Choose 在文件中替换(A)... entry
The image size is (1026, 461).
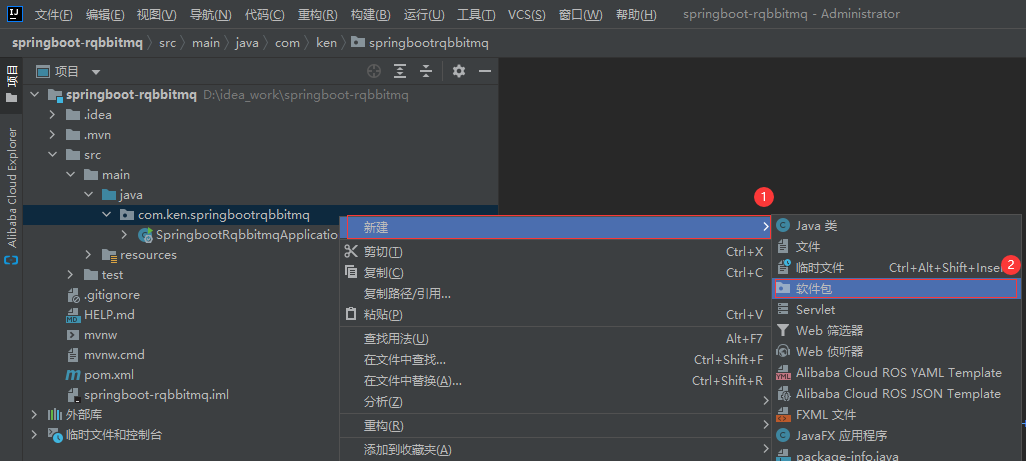(556, 381)
